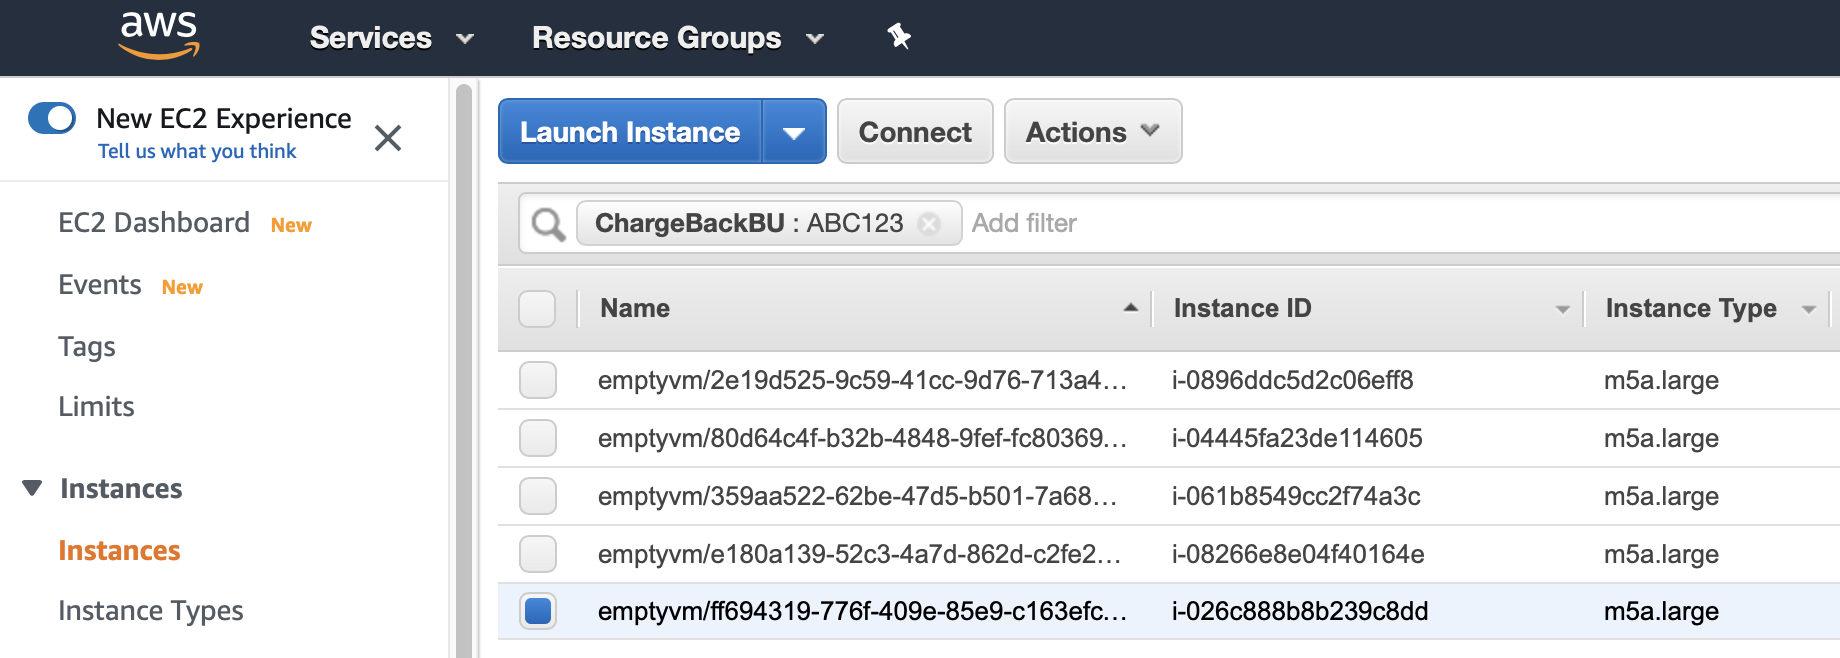Uncheck checkbox for instance i-026c888b8b239c8dd
The image size is (1840, 658).
click(538, 611)
